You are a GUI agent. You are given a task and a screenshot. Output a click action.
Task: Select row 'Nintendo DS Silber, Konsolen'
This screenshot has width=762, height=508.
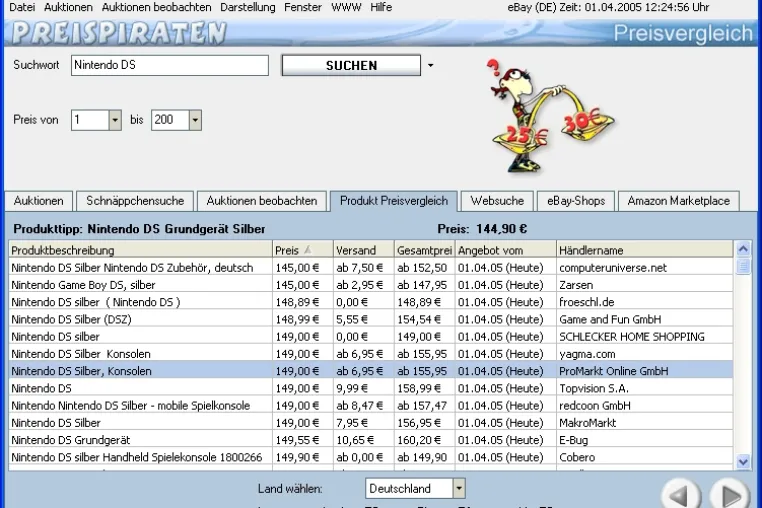click(371, 371)
